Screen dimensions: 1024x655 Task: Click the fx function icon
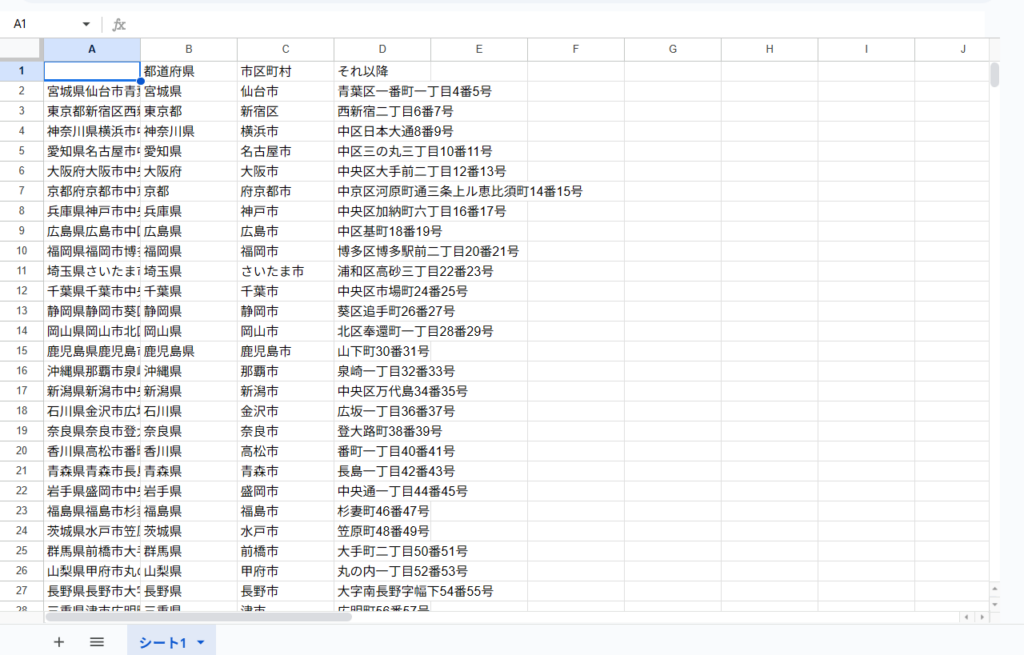[119, 24]
